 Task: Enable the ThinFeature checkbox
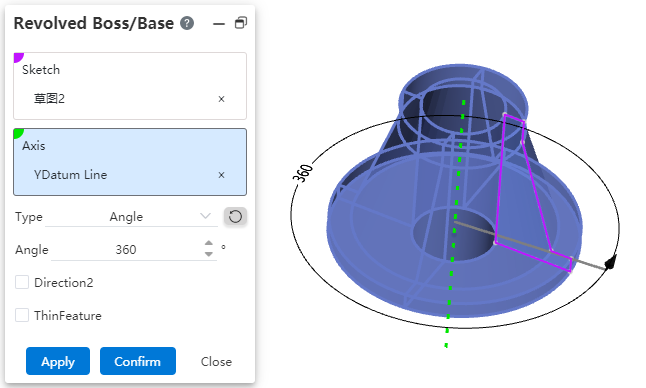[x=22, y=316]
